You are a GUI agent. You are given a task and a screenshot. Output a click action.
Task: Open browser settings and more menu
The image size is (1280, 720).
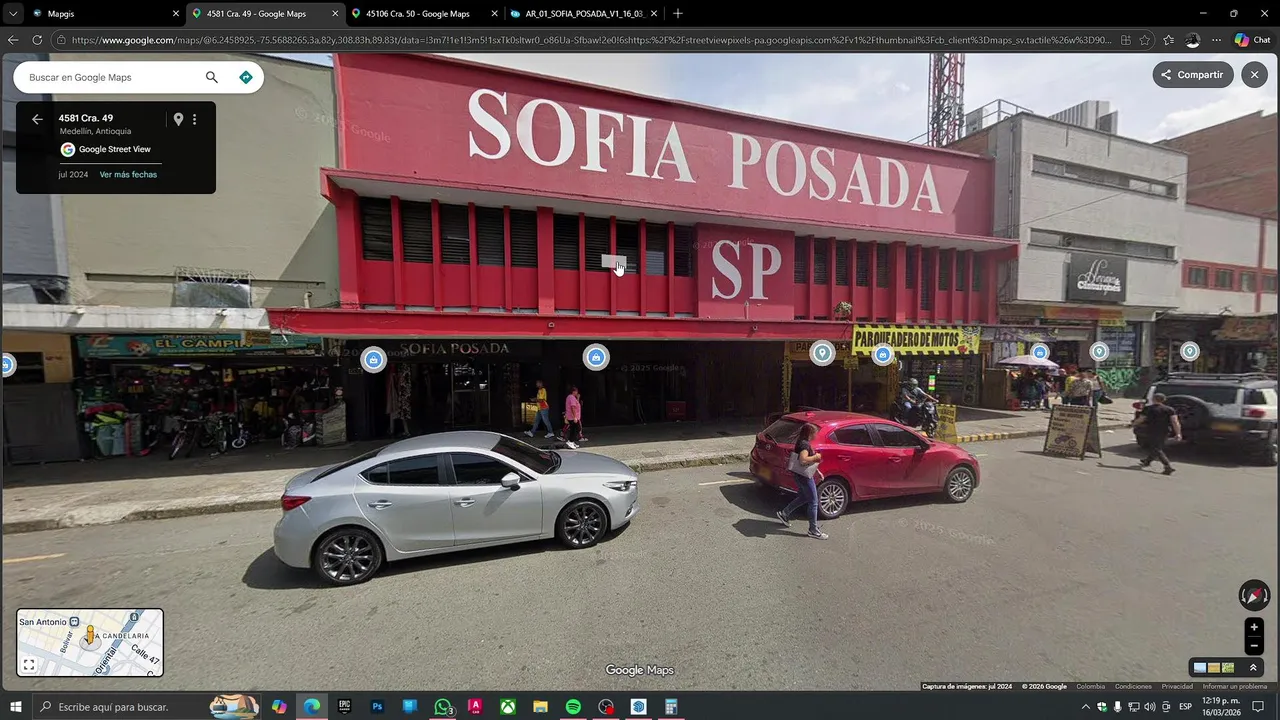pos(1216,40)
